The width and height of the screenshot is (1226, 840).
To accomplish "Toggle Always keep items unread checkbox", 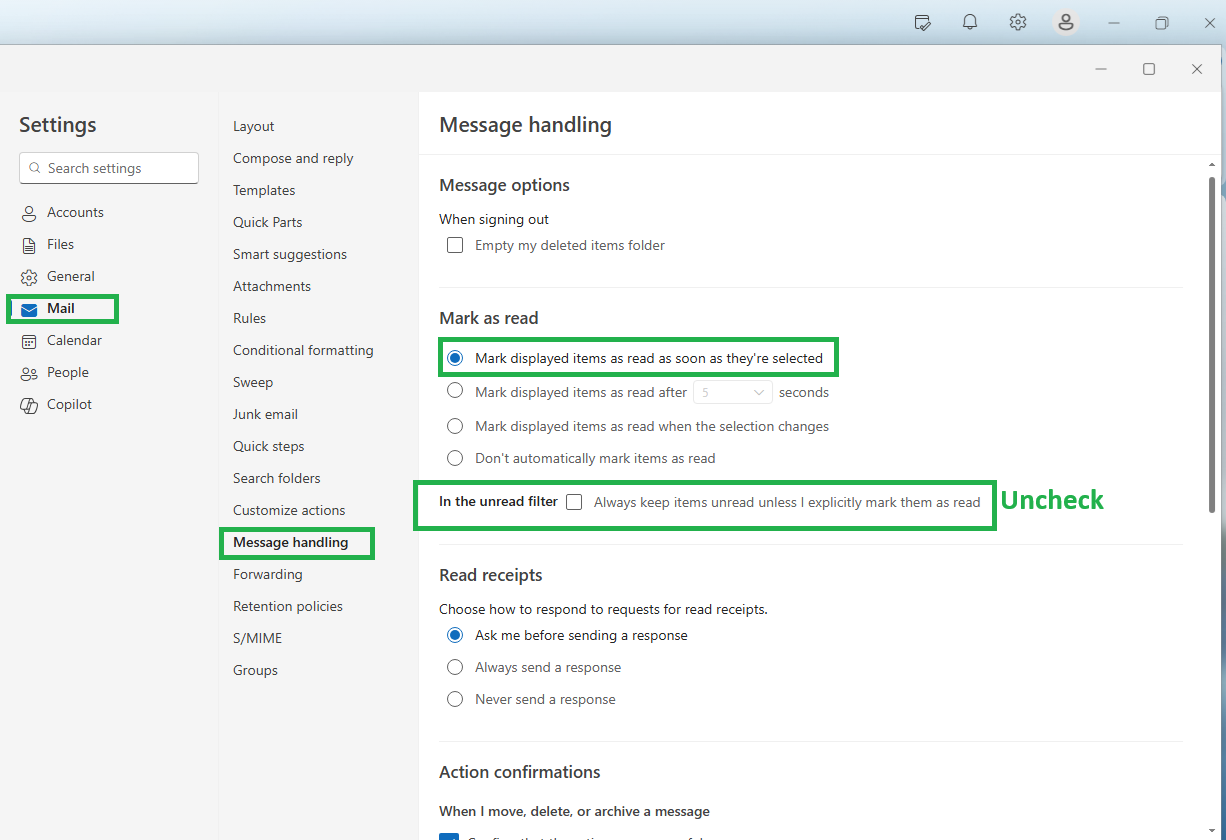I will [574, 502].
